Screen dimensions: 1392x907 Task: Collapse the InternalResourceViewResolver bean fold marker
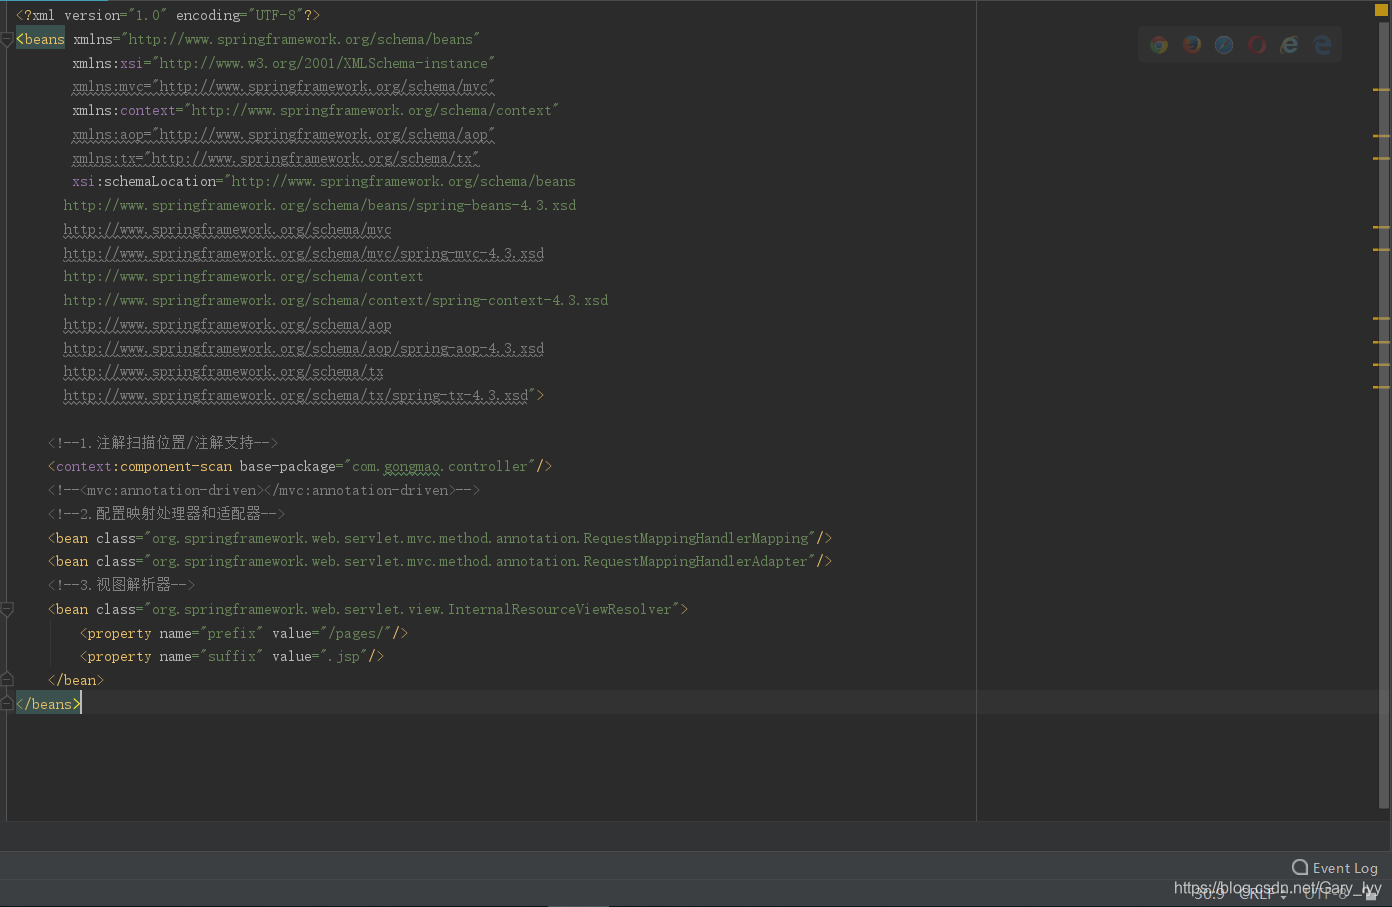7,609
